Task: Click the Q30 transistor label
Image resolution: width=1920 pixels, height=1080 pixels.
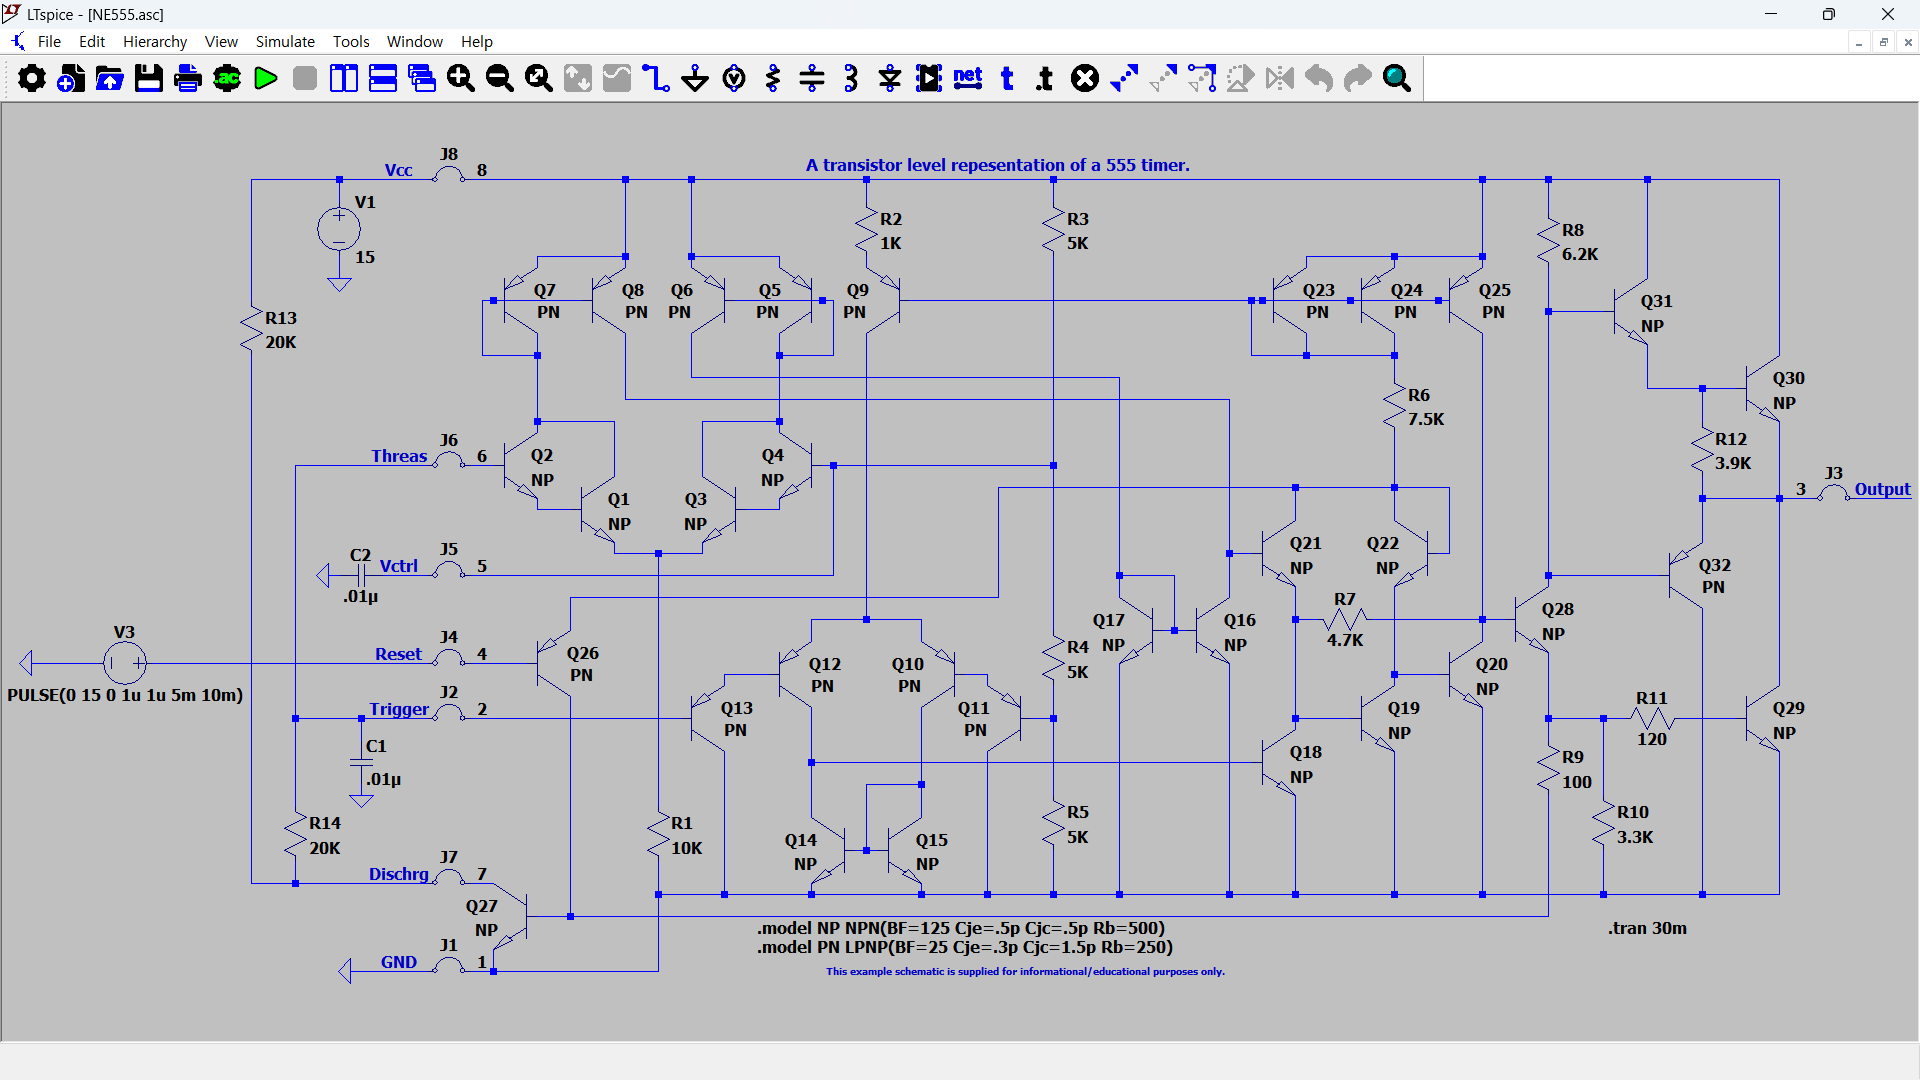Action: pyautogui.click(x=1789, y=378)
